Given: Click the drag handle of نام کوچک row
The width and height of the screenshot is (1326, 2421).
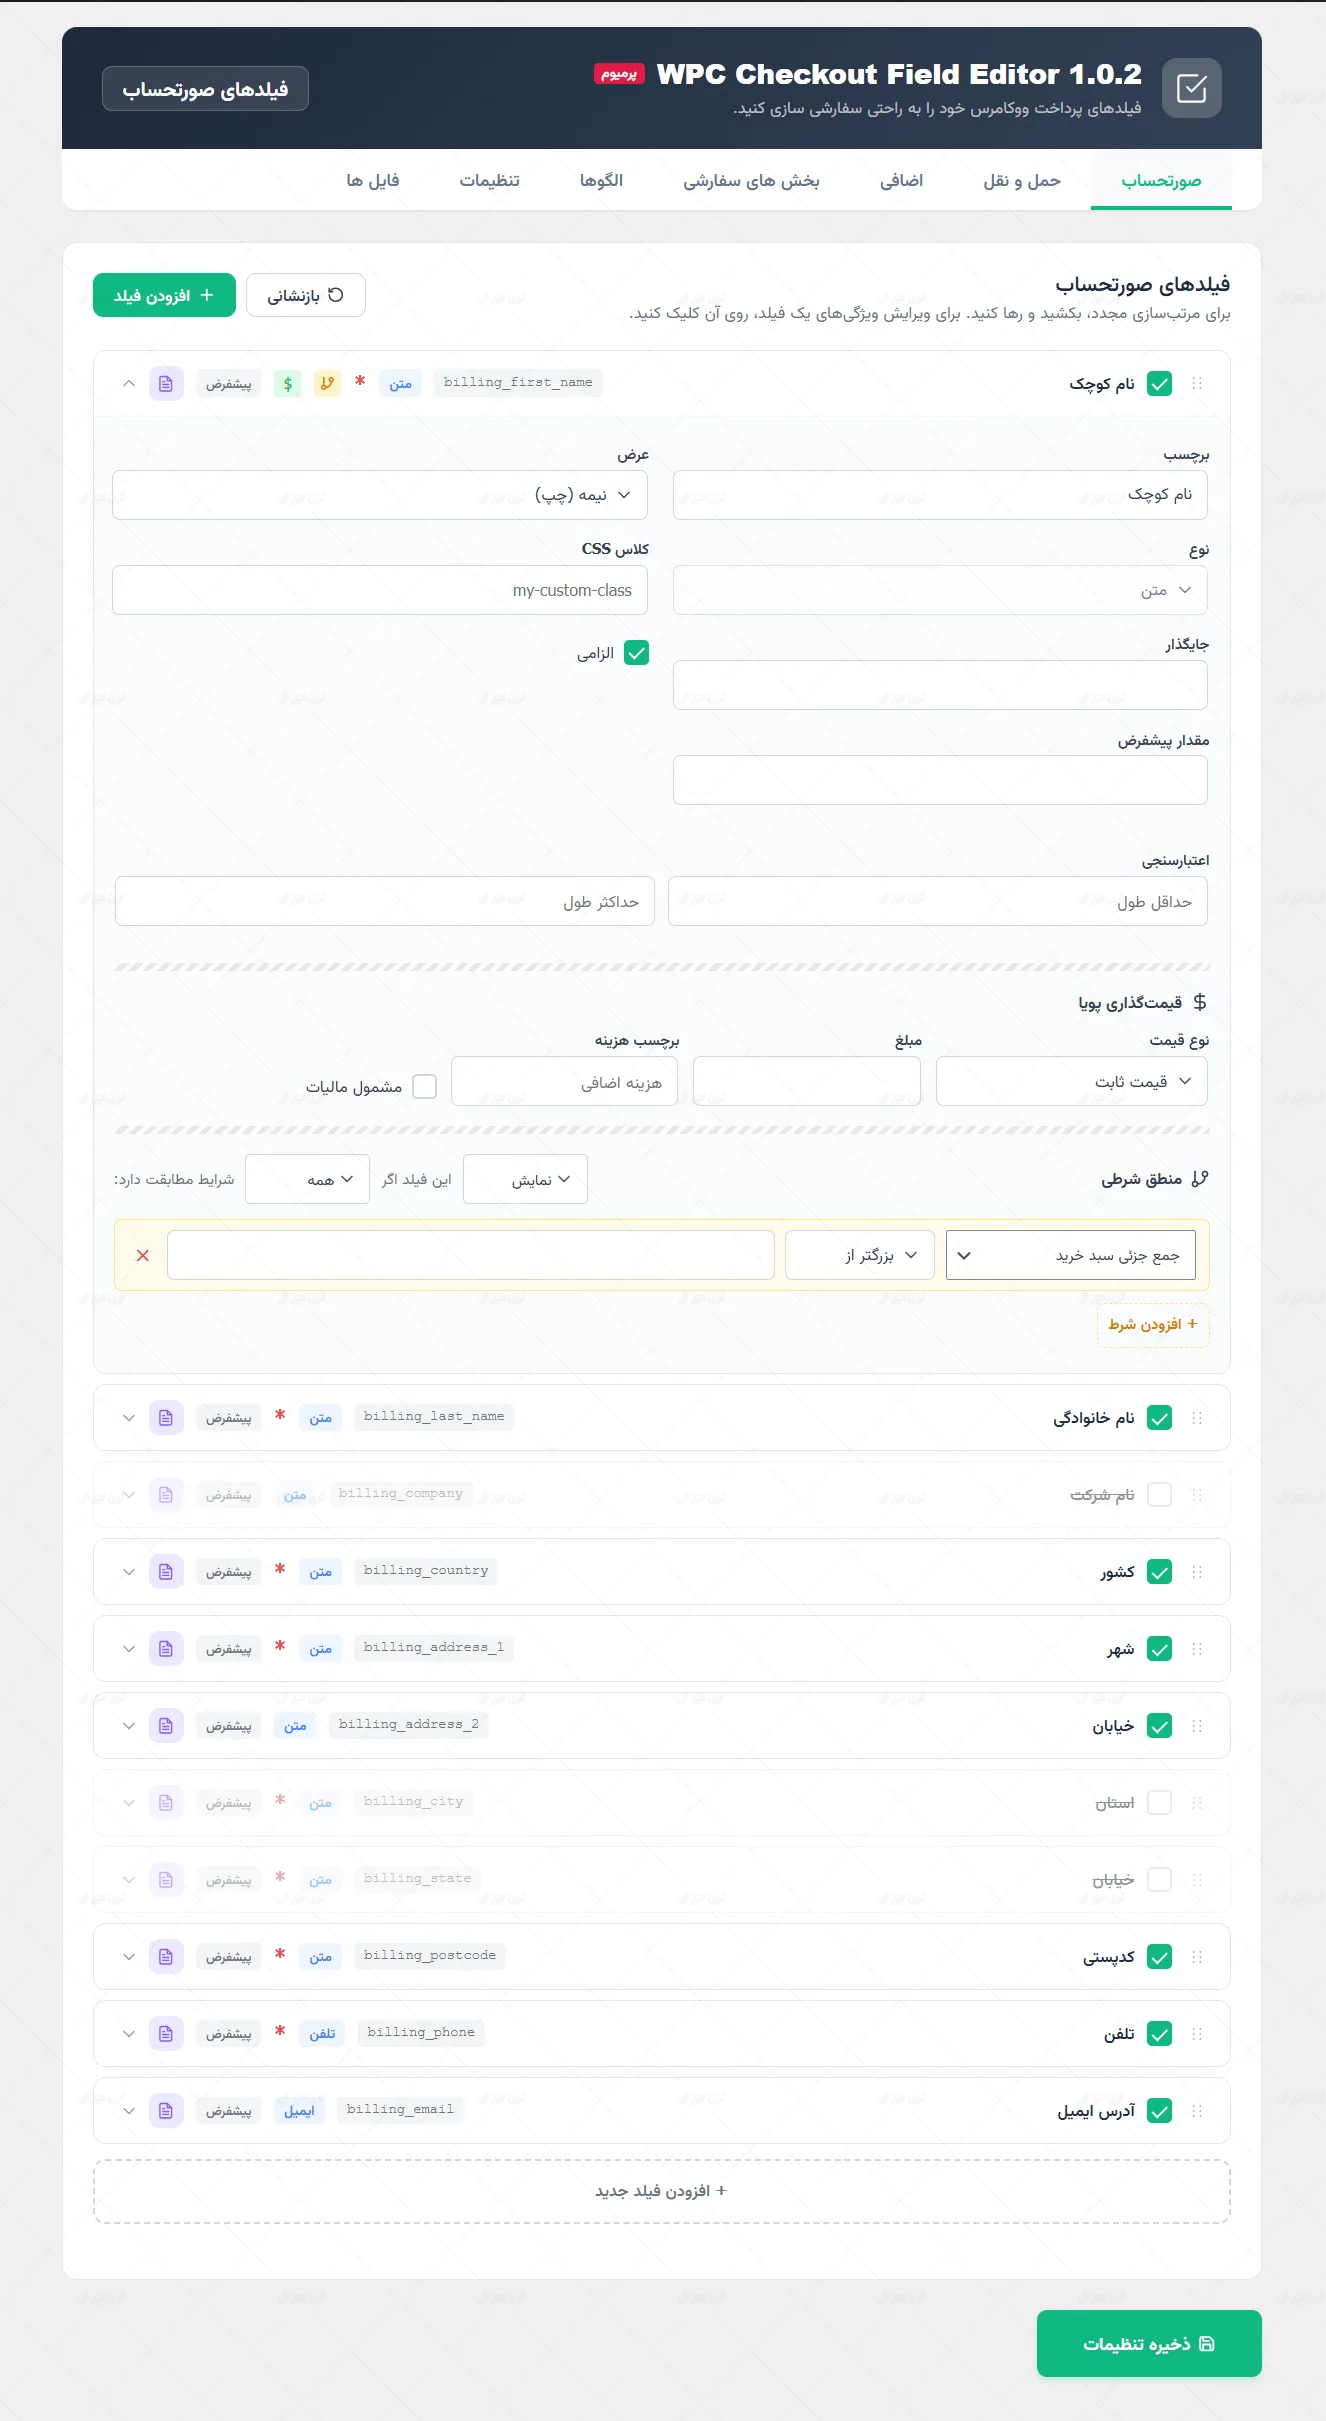Looking at the screenshot, I should (x=1197, y=383).
